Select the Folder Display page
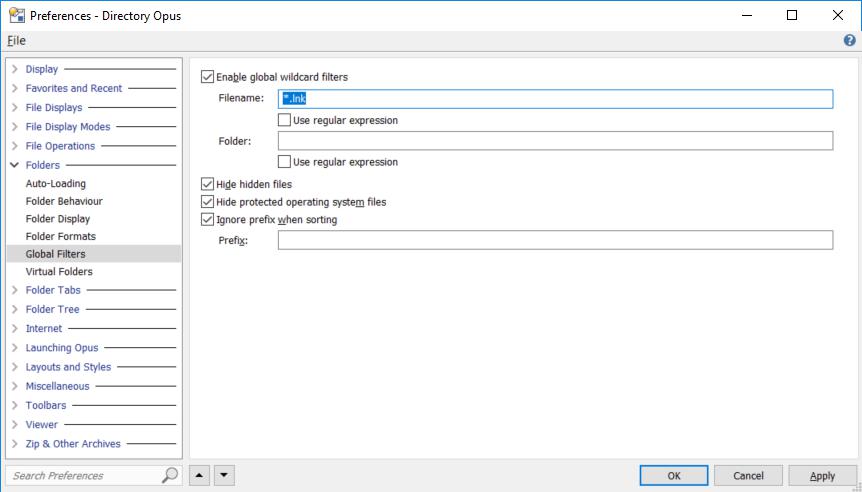Viewport: 862px width, 492px height. 58,219
